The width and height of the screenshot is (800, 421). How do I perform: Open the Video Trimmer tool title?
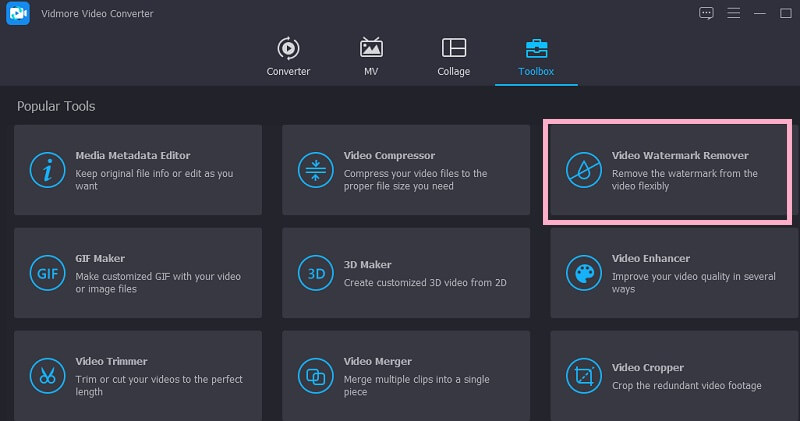pos(111,362)
